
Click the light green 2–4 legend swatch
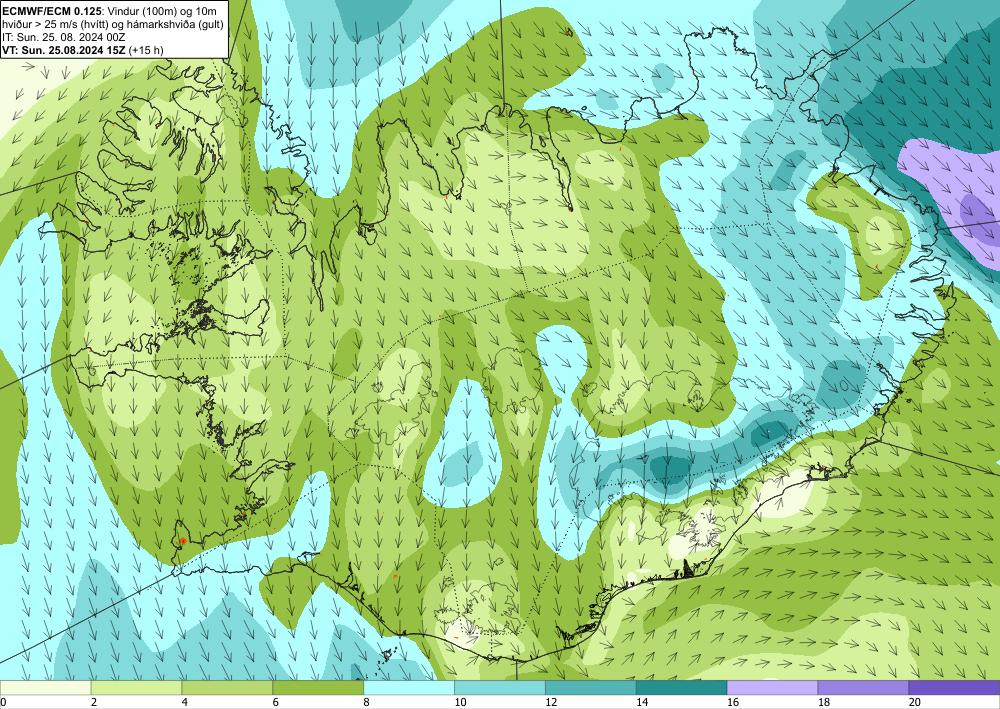(x=136, y=687)
